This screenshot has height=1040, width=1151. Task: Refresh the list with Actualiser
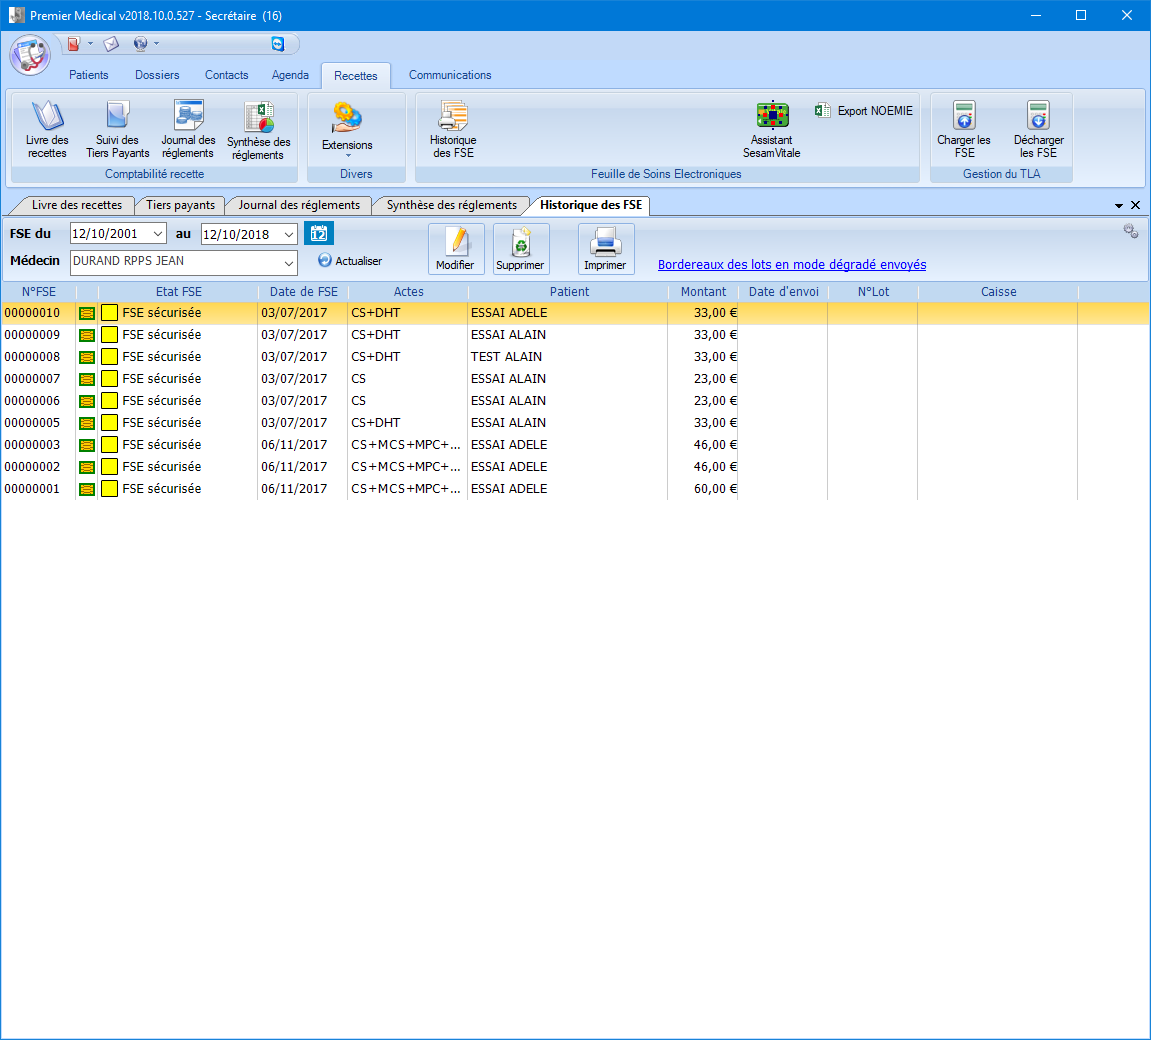click(350, 261)
